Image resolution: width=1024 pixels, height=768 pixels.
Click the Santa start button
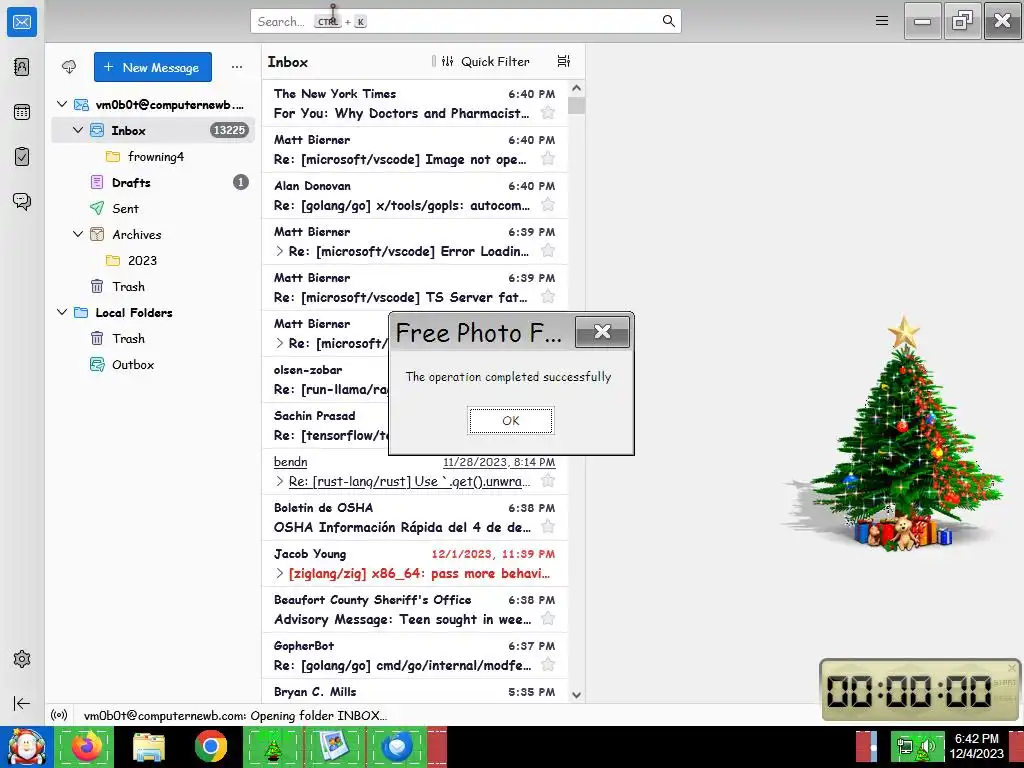[x=26, y=747]
